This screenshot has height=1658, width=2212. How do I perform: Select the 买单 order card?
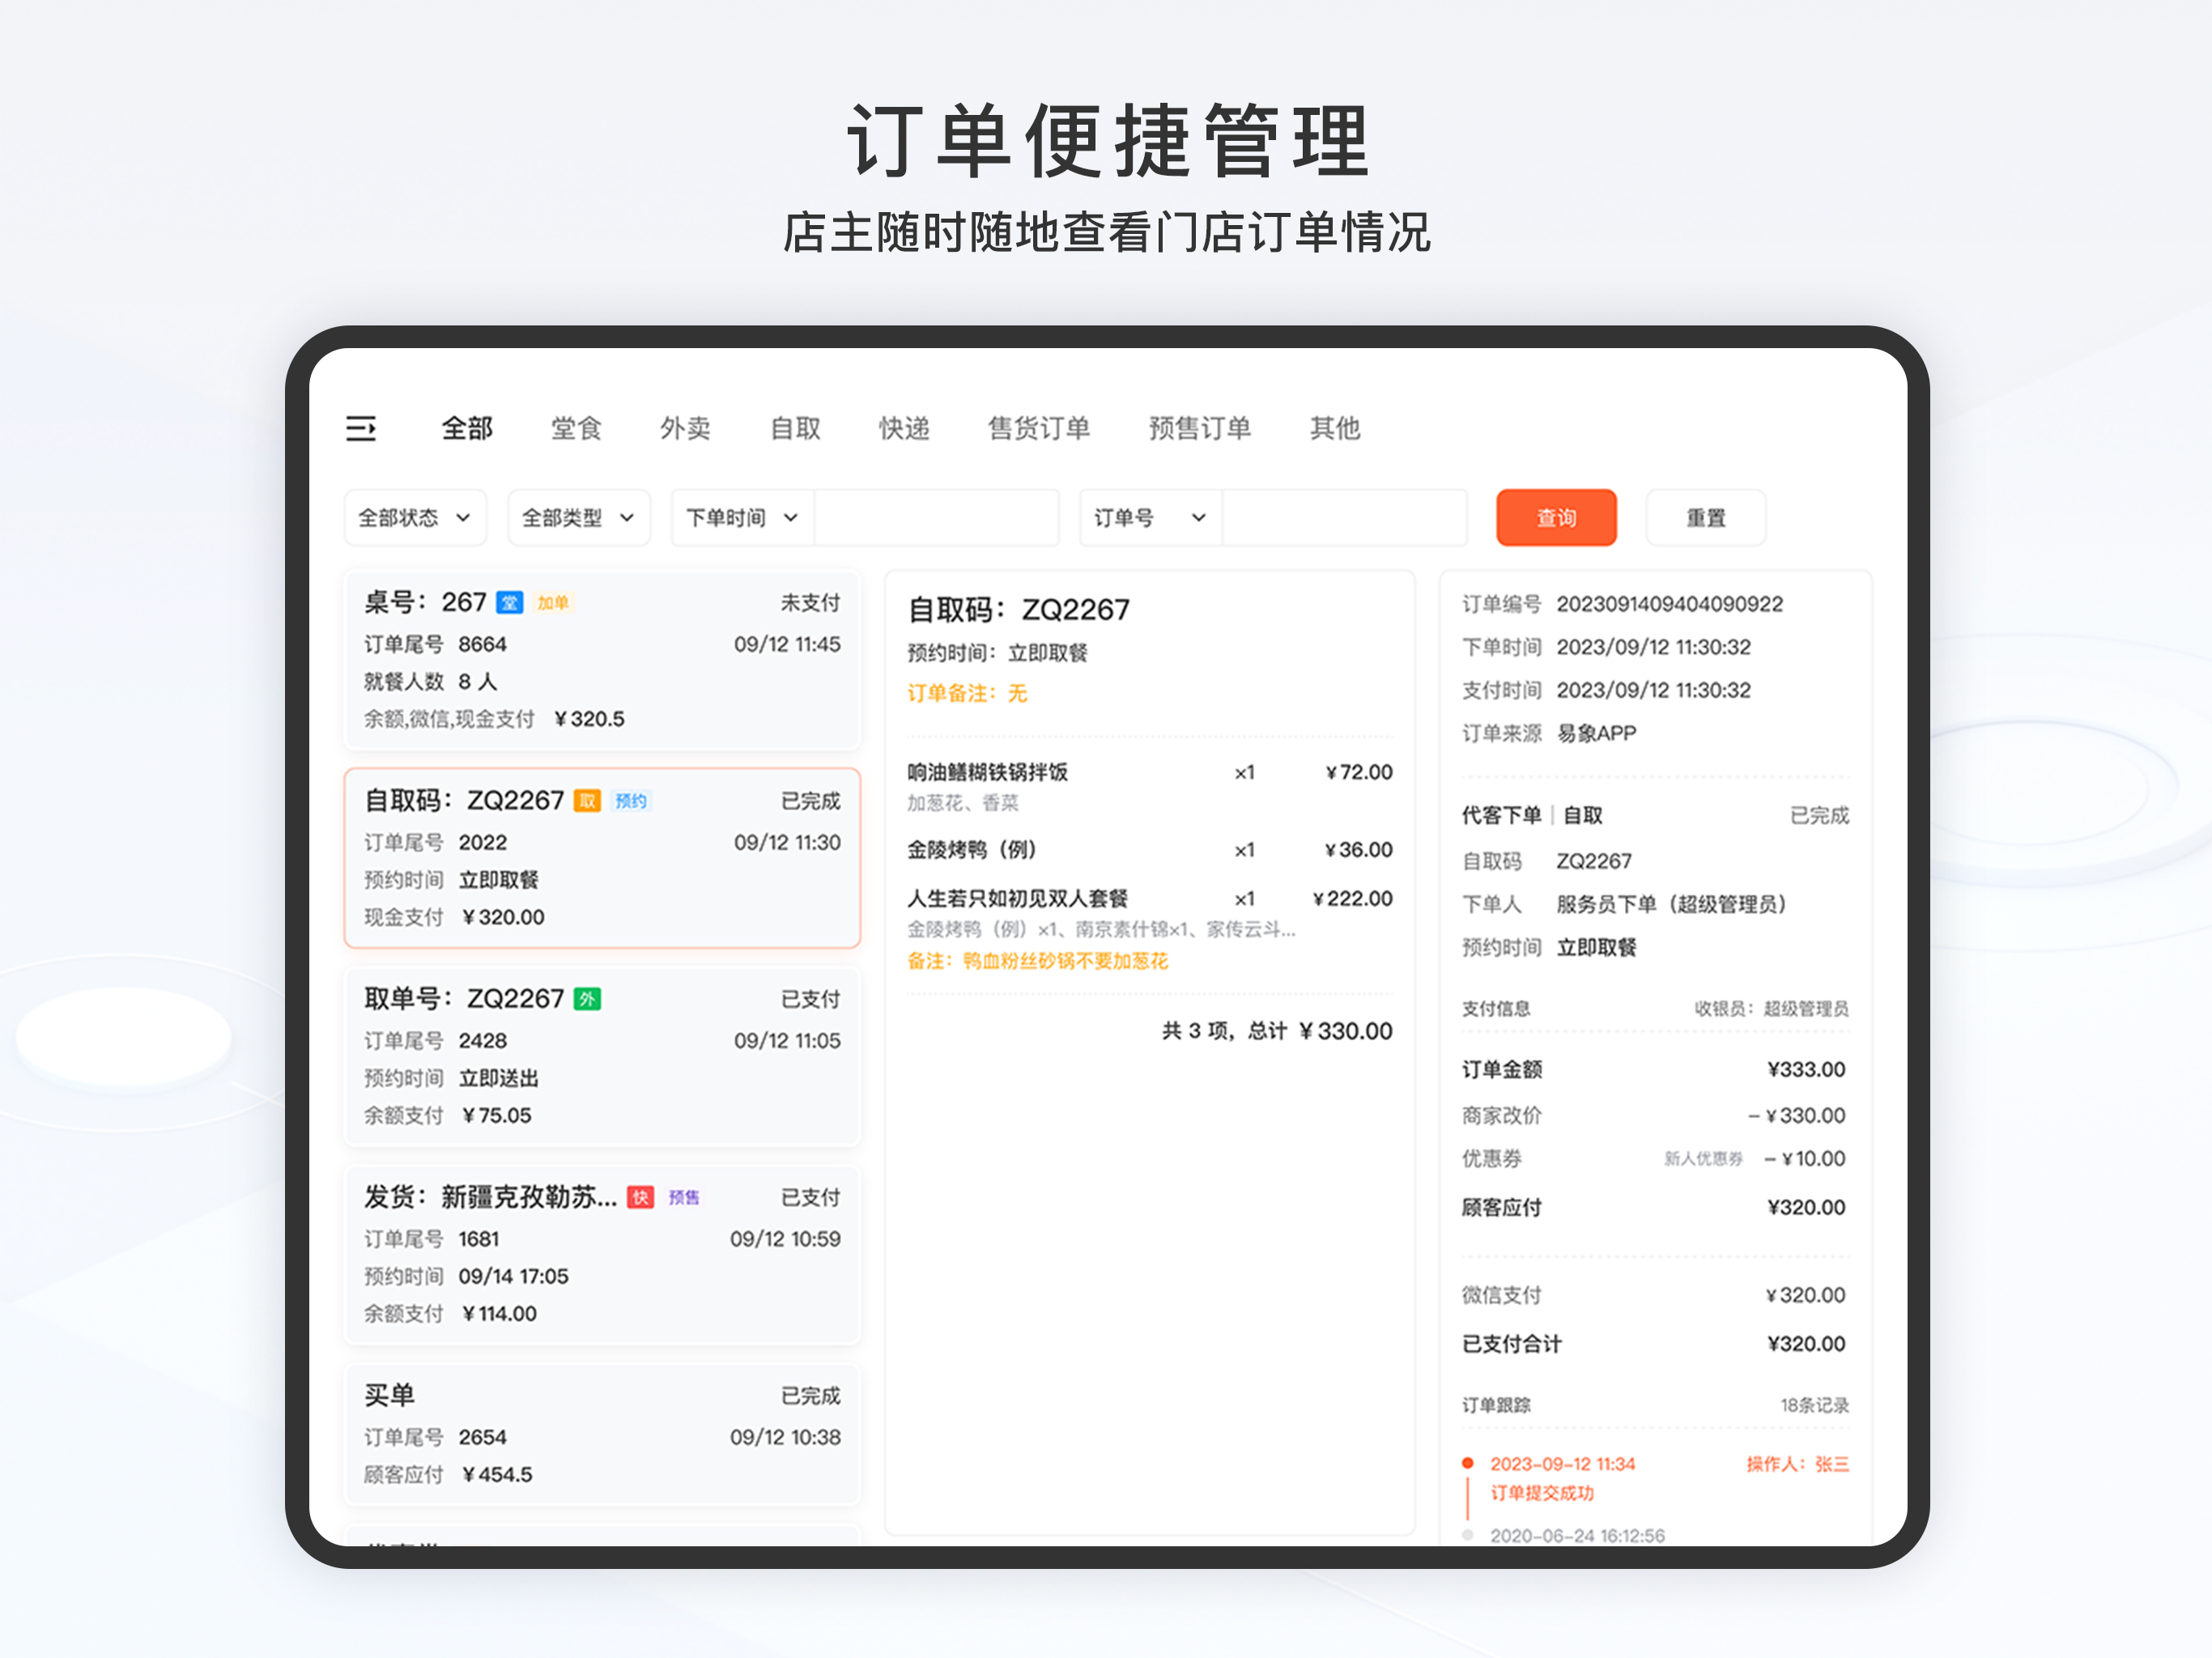(602, 1434)
